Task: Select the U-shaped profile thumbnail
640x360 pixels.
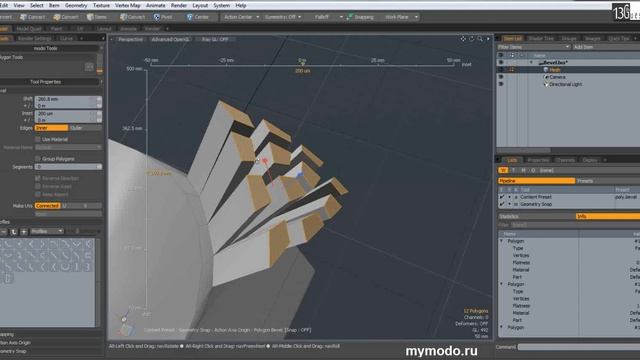Action: point(65,267)
